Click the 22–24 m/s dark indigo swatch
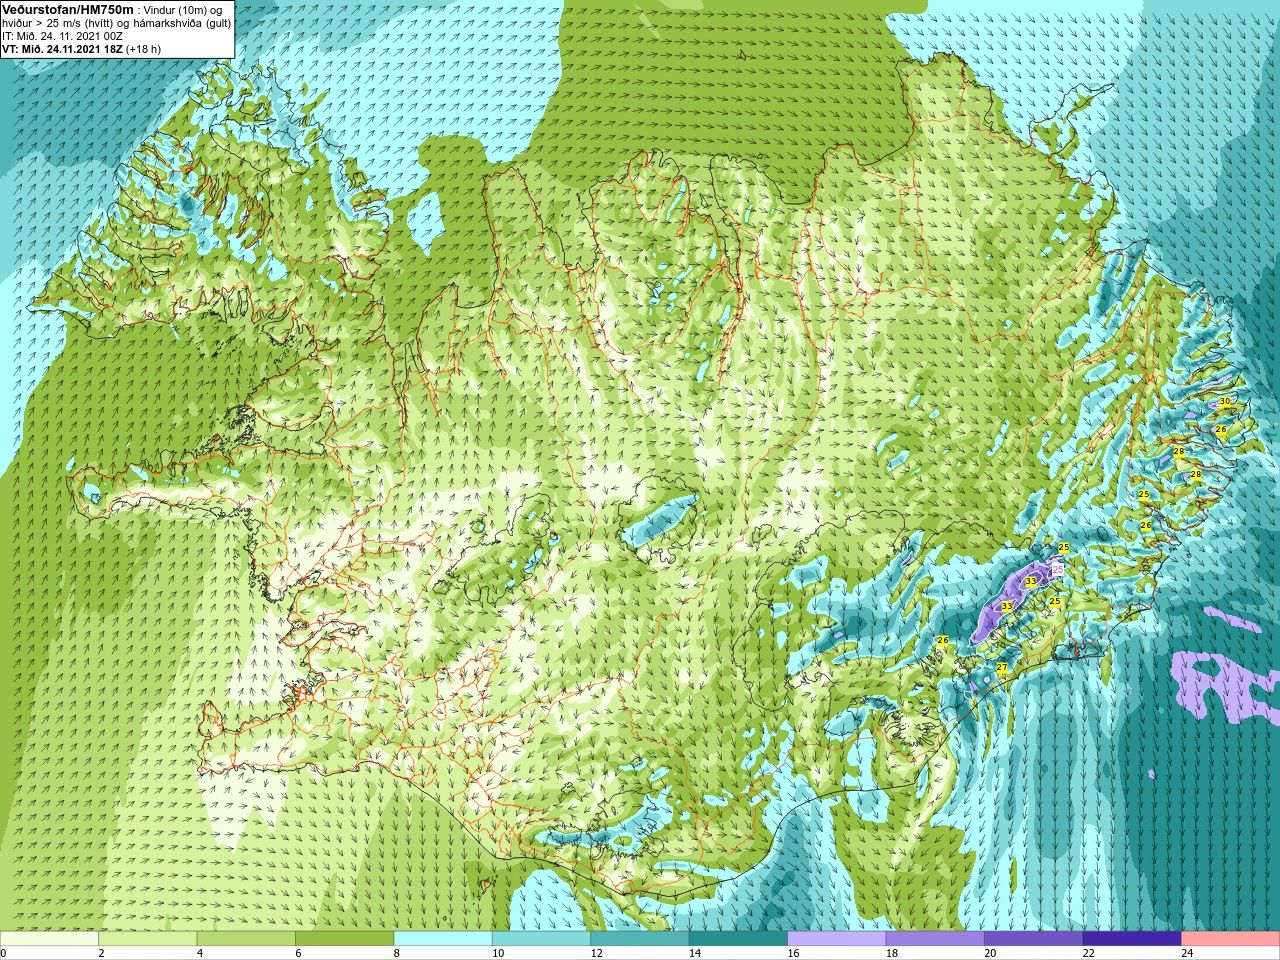Image resolution: width=1280 pixels, height=960 pixels. coord(1133,938)
